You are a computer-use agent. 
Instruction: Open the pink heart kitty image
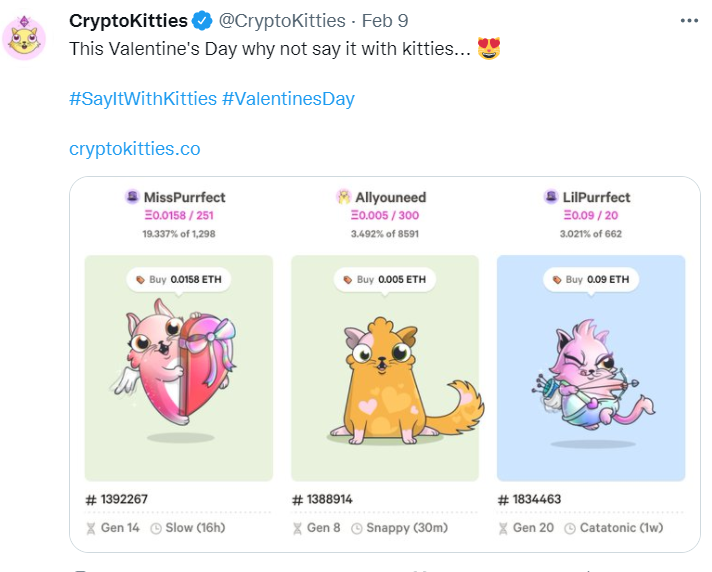(178, 370)
